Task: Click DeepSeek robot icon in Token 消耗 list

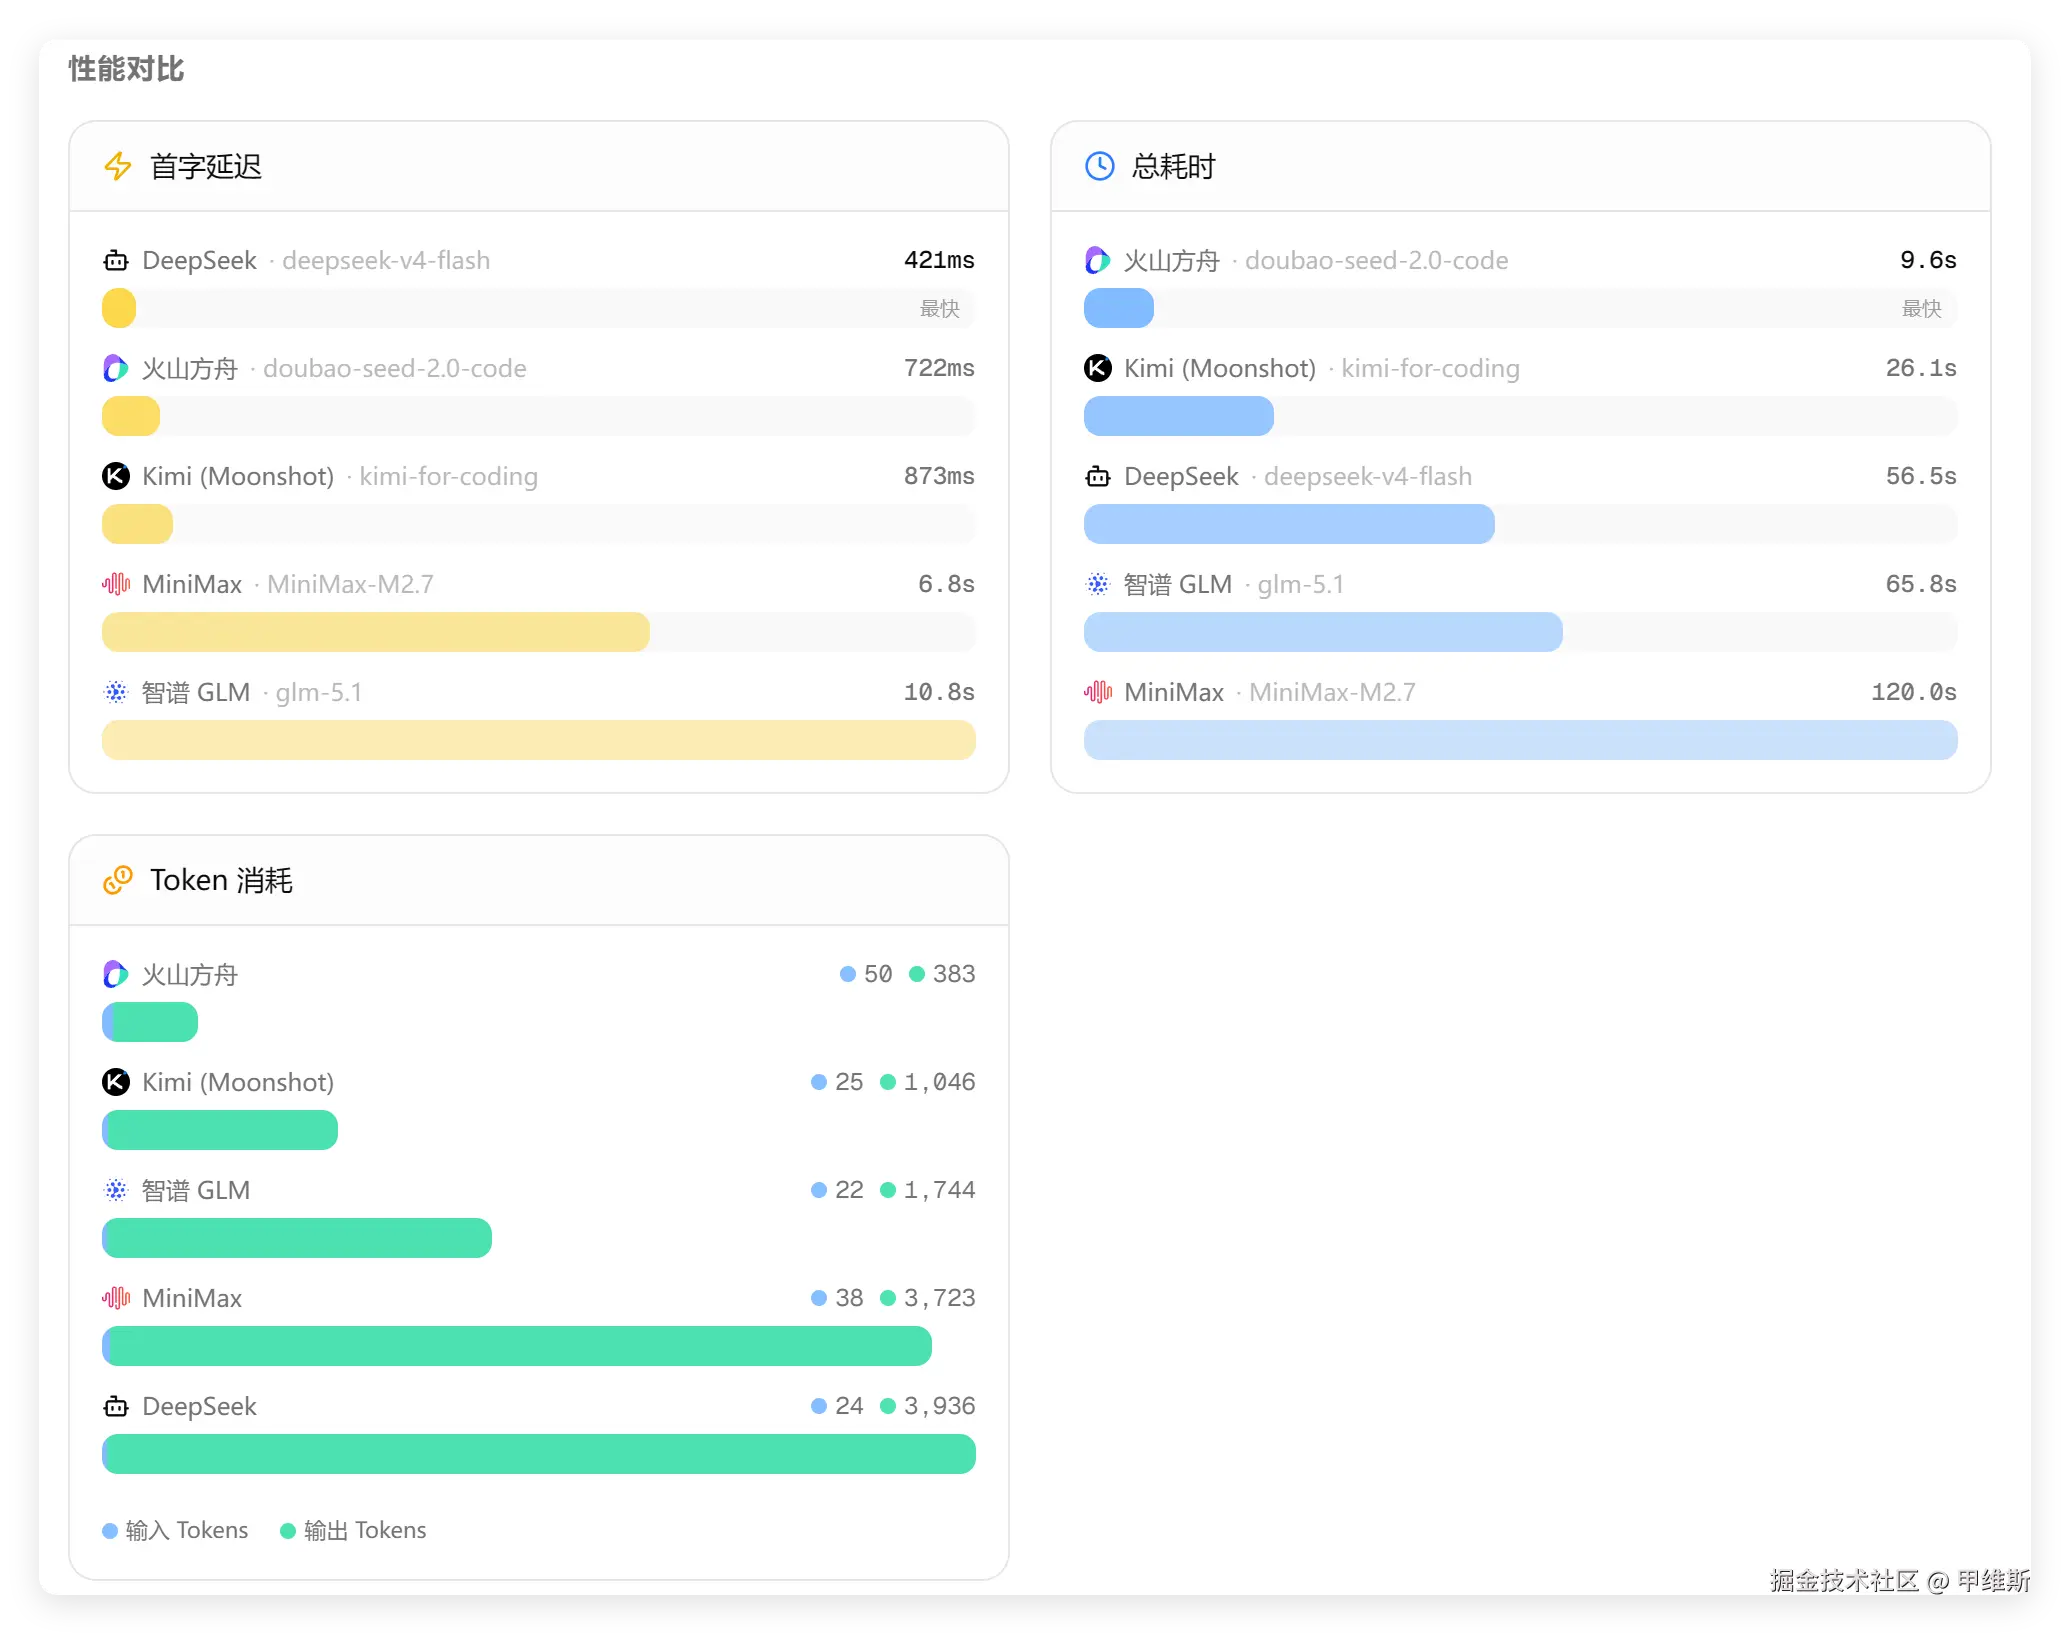Action: coord(116,1406)
